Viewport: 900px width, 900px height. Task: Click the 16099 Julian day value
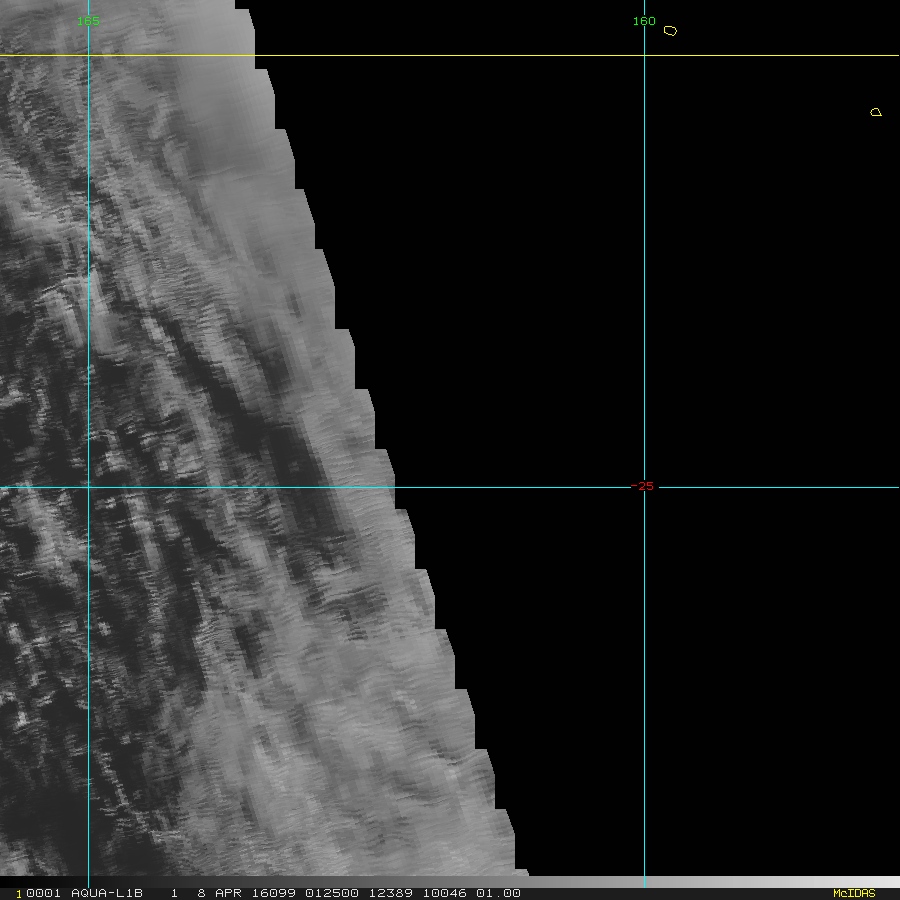(274, 893)
